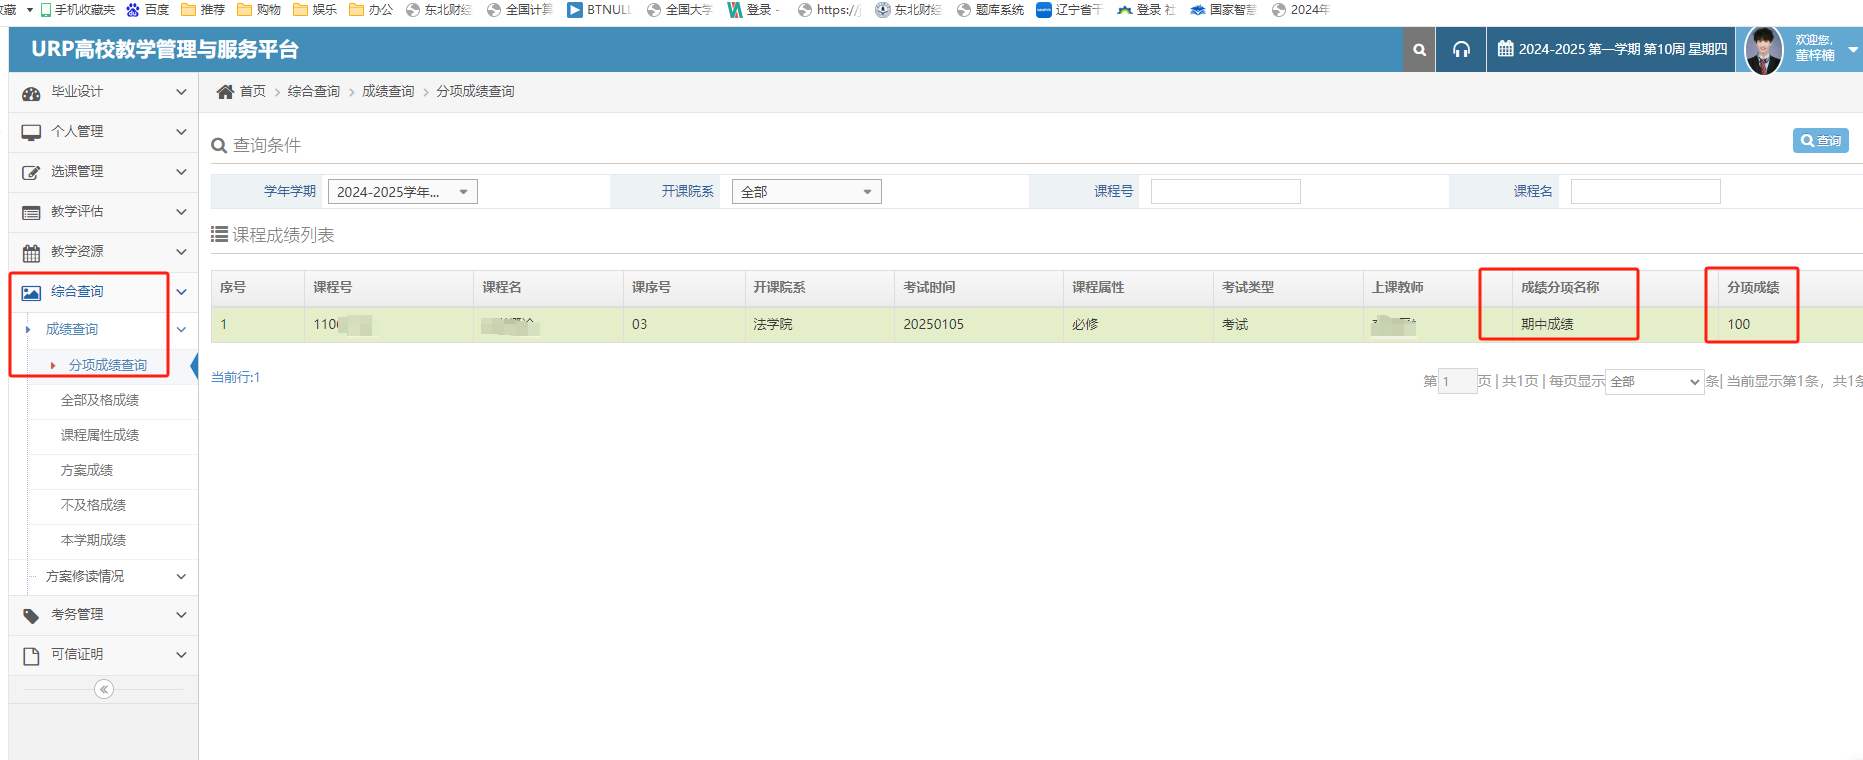Screen dimensions: 1863x760
Task: Click the calendar icon beside 2024-2025 term
Action: point(1505,49)
